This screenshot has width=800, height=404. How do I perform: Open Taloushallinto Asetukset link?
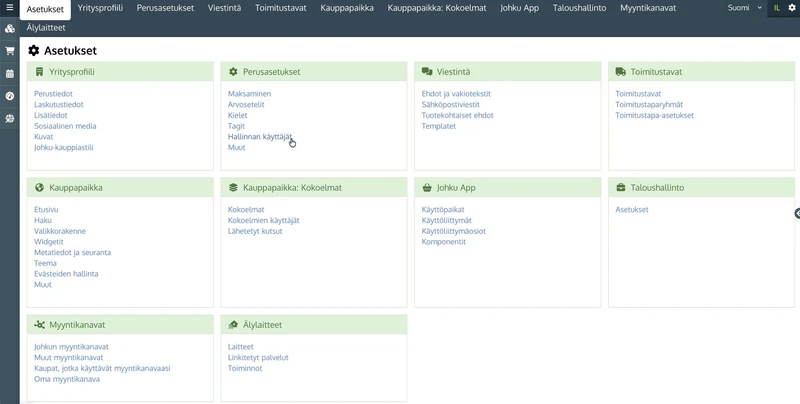click(x=632, y=210)
